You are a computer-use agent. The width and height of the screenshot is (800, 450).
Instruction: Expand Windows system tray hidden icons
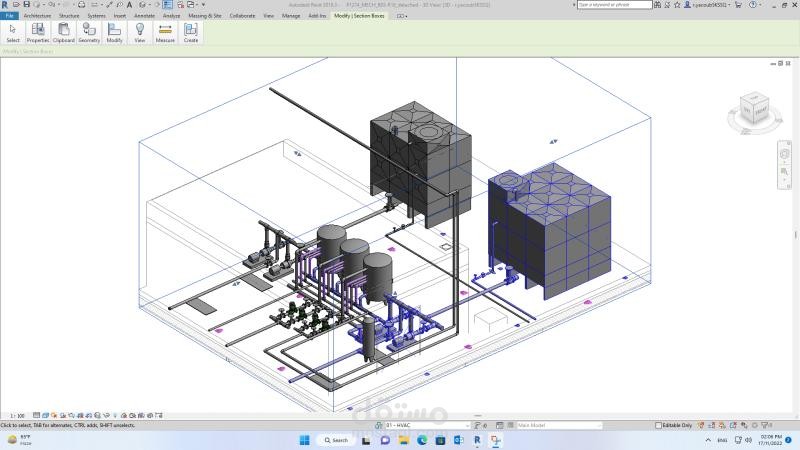[x=708, y=440]
